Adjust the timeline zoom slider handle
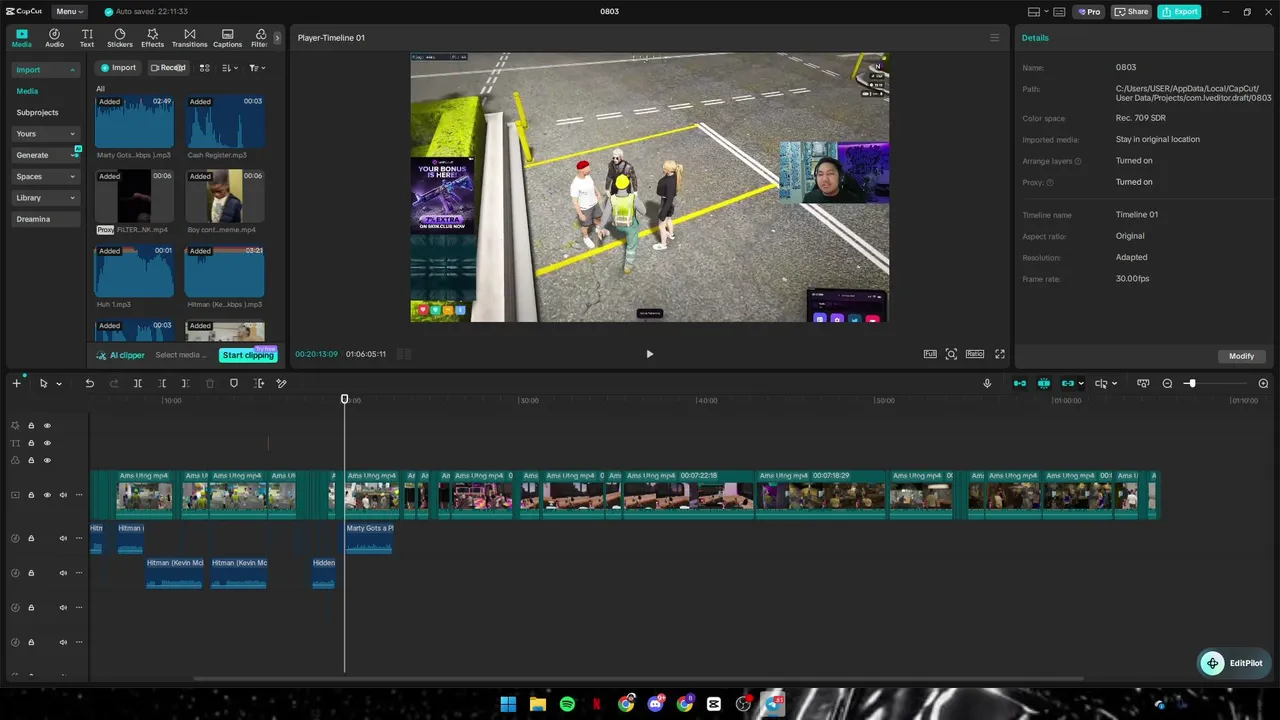The width and height of the screenshot is (1280, 720). click(1191, 383)
